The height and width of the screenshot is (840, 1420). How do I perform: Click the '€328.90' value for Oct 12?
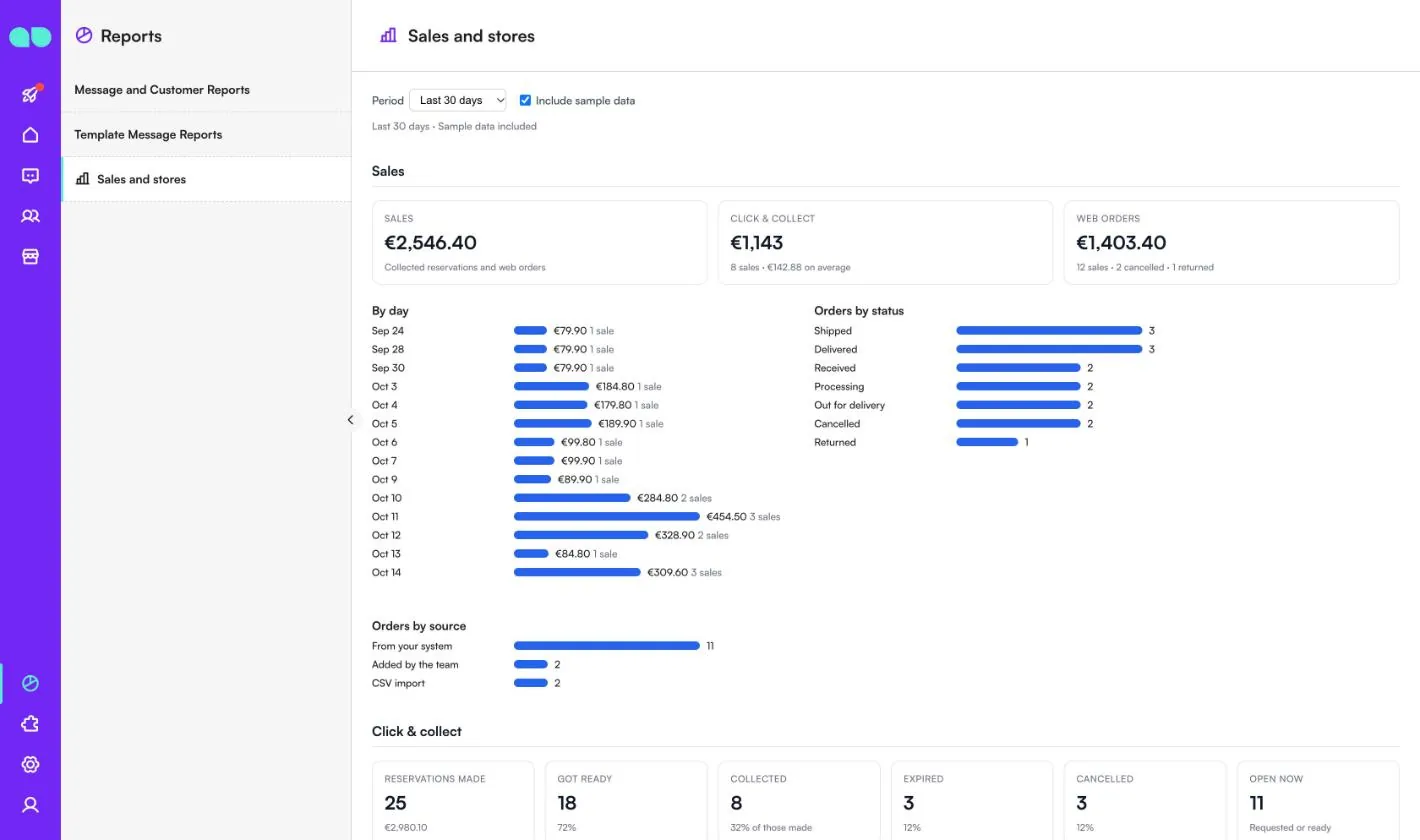click(674, 535)
